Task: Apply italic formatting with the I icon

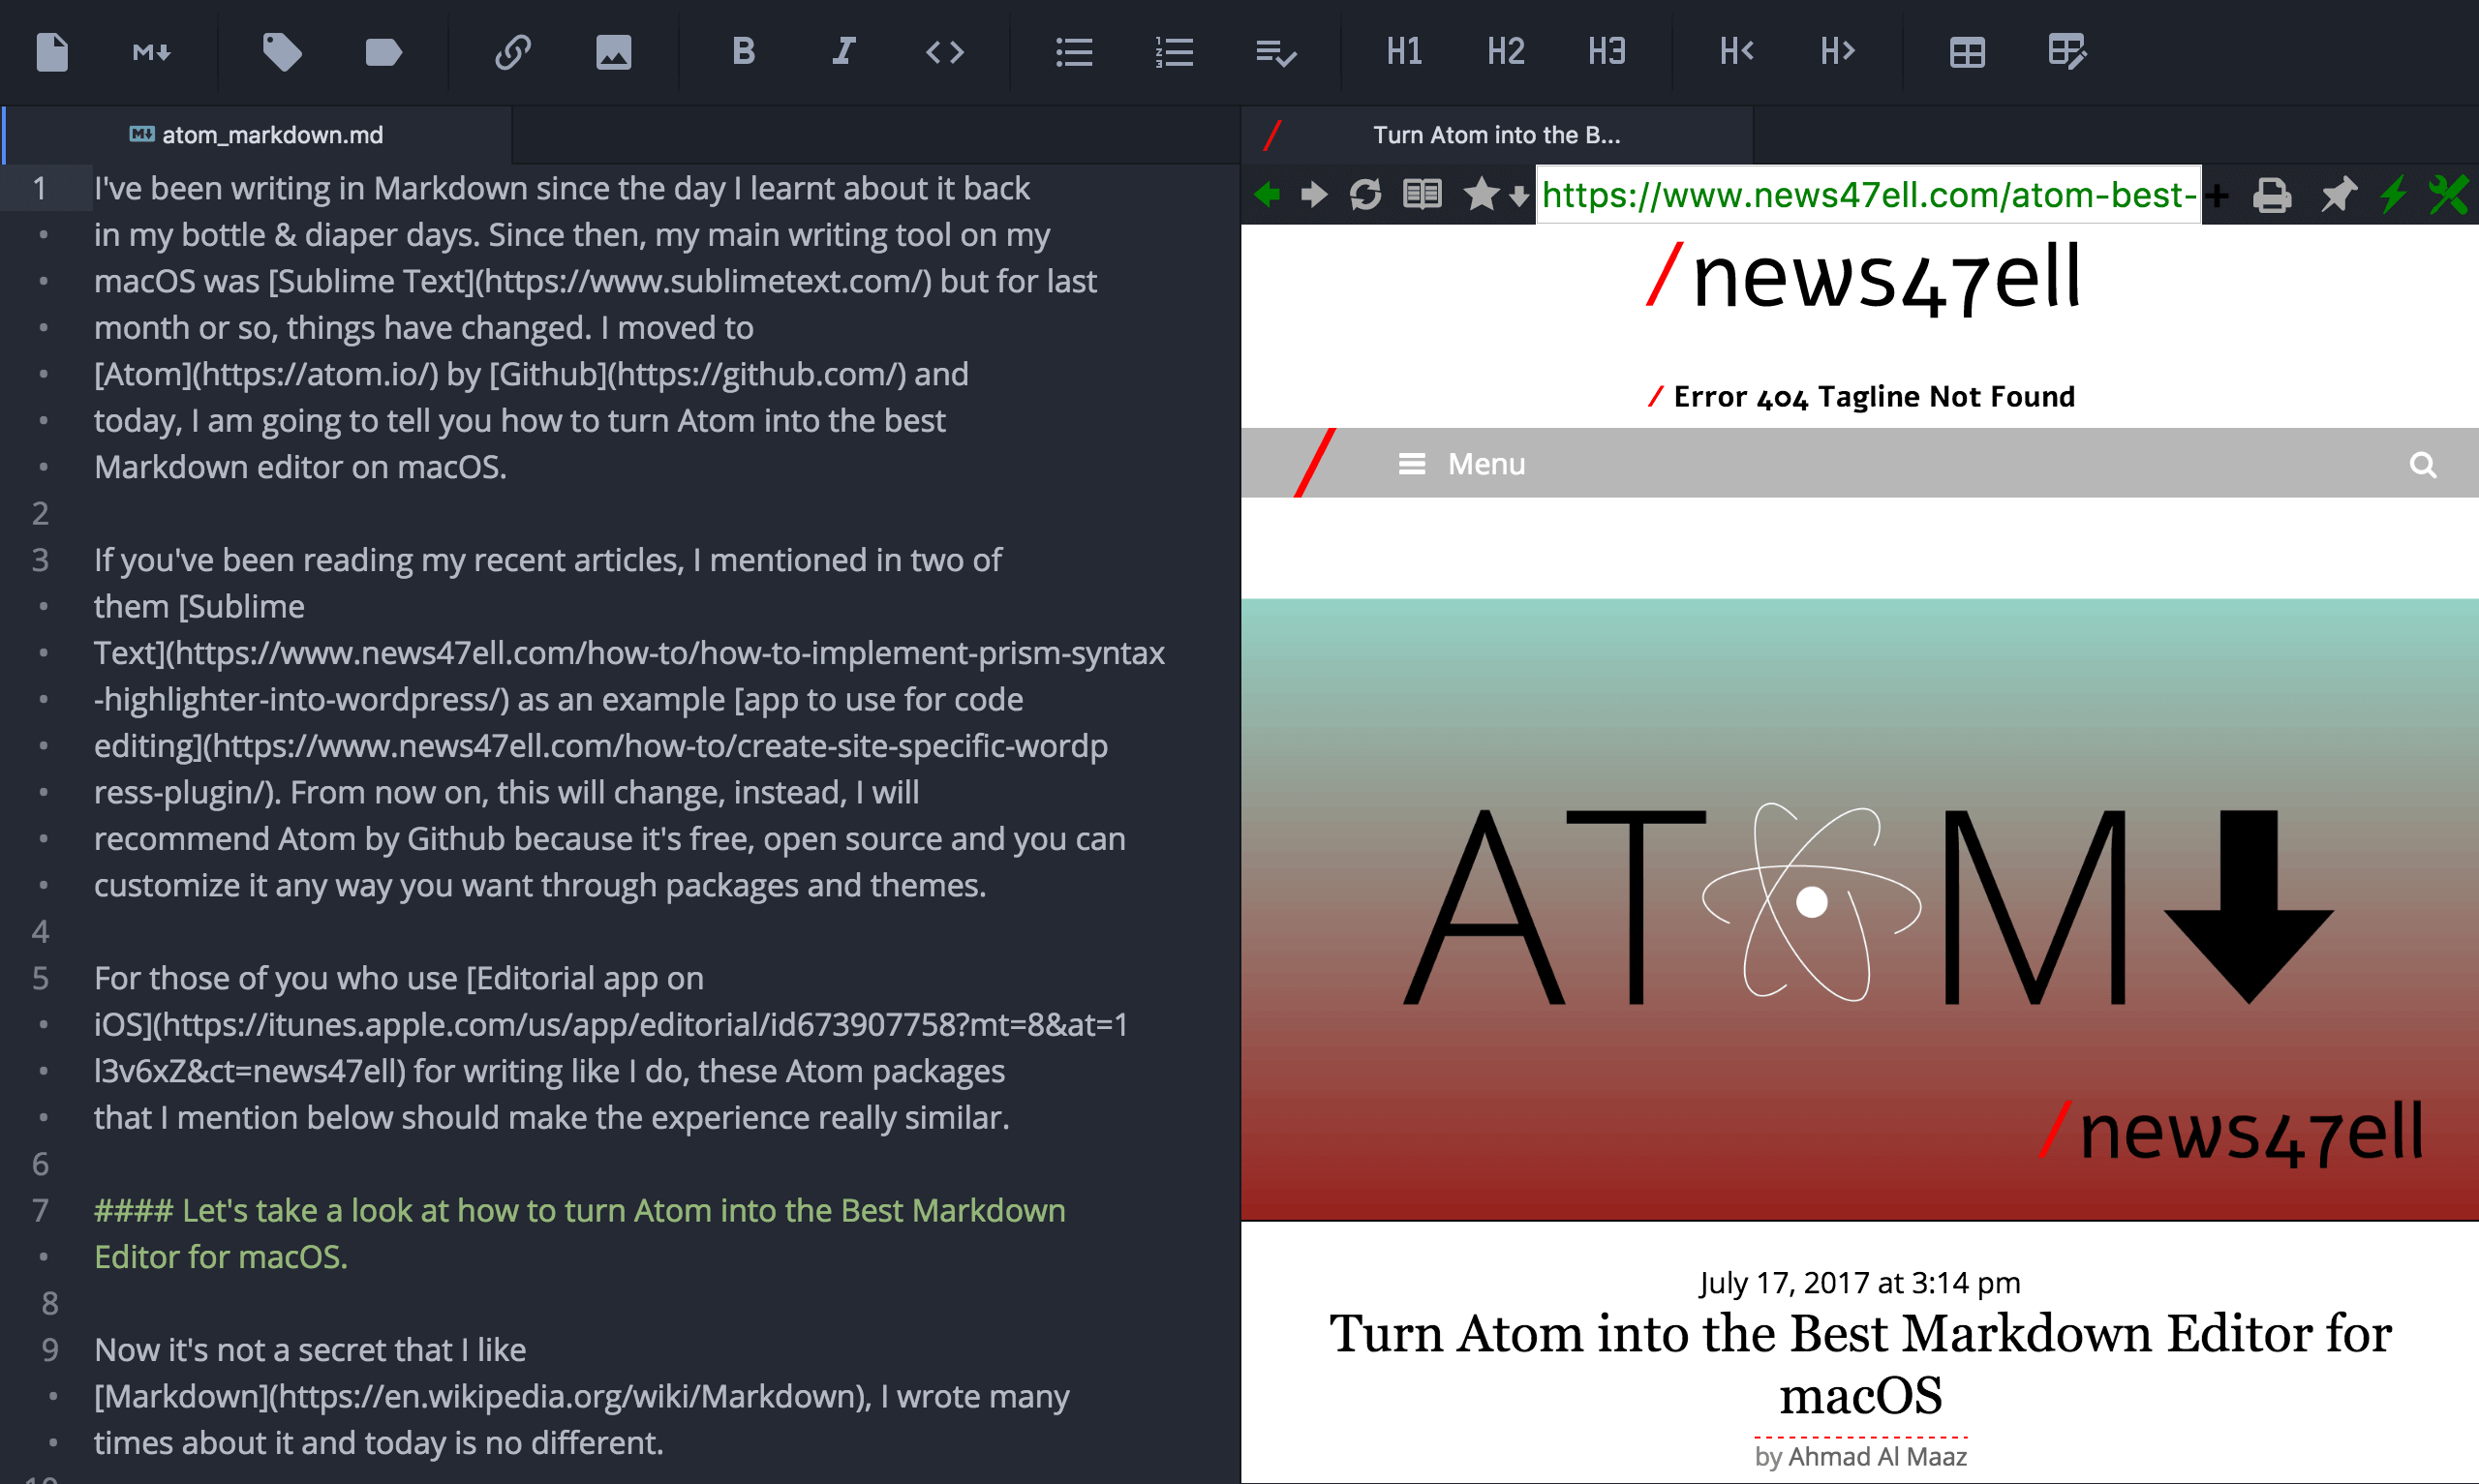Action: point(844,51)
